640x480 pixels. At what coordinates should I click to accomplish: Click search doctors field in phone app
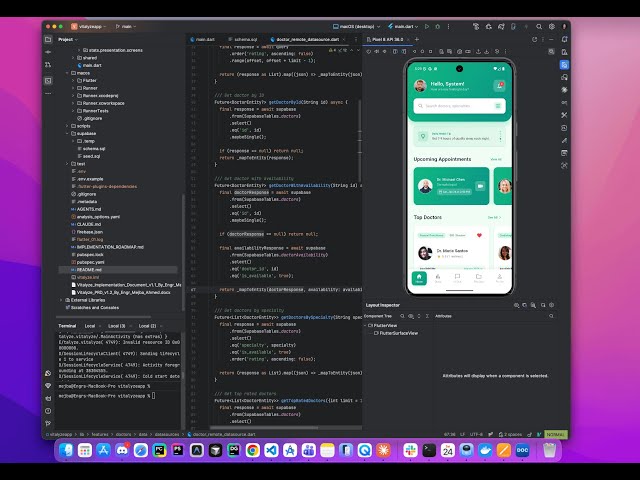459,106
